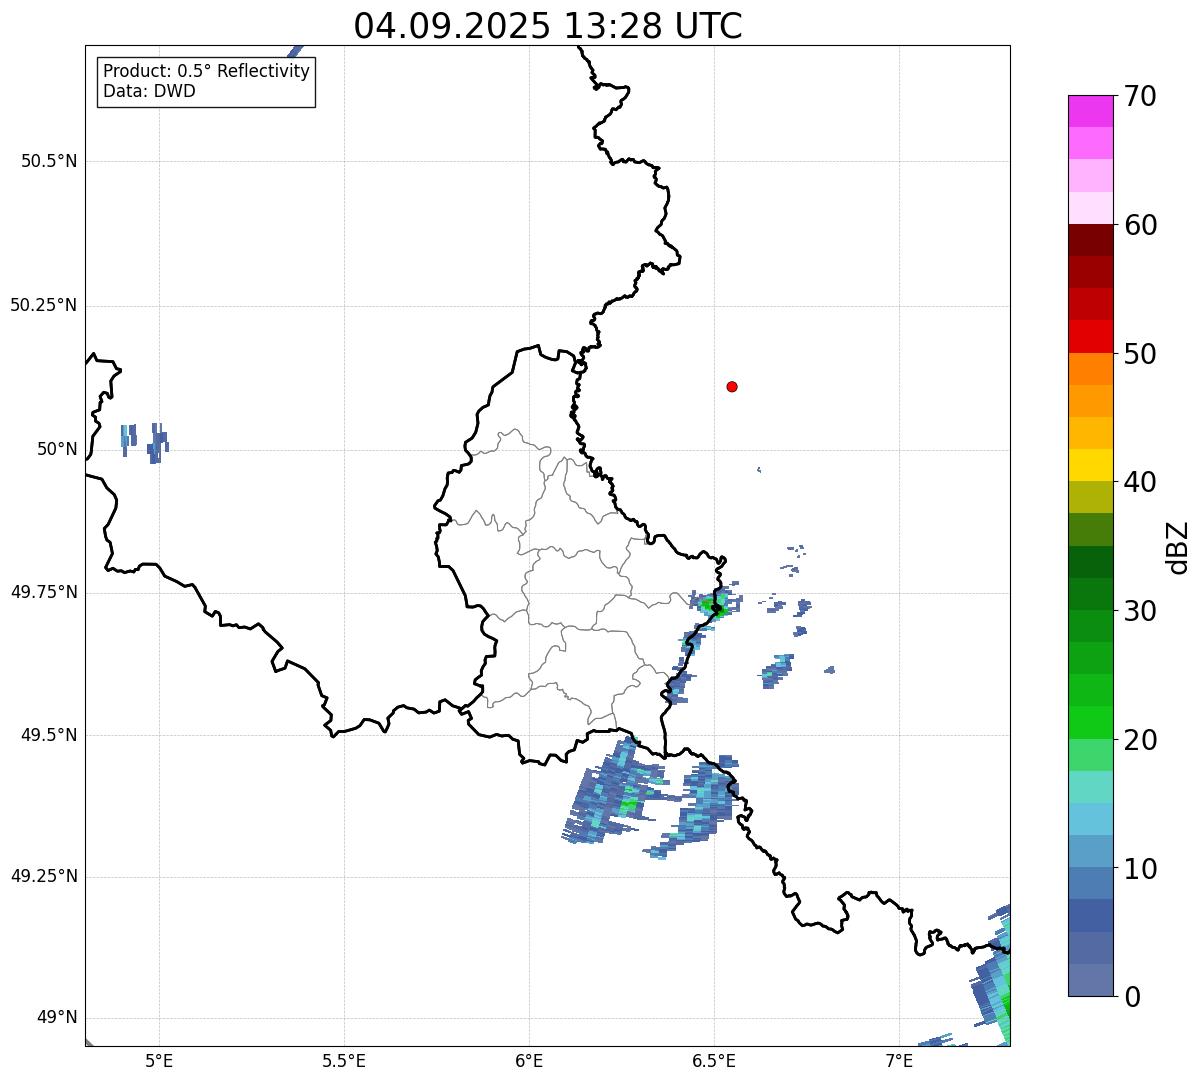Click the "Product: 0.5° Reflectivity" text
Screen dimensions: 1202x1081
click(207, 72)
